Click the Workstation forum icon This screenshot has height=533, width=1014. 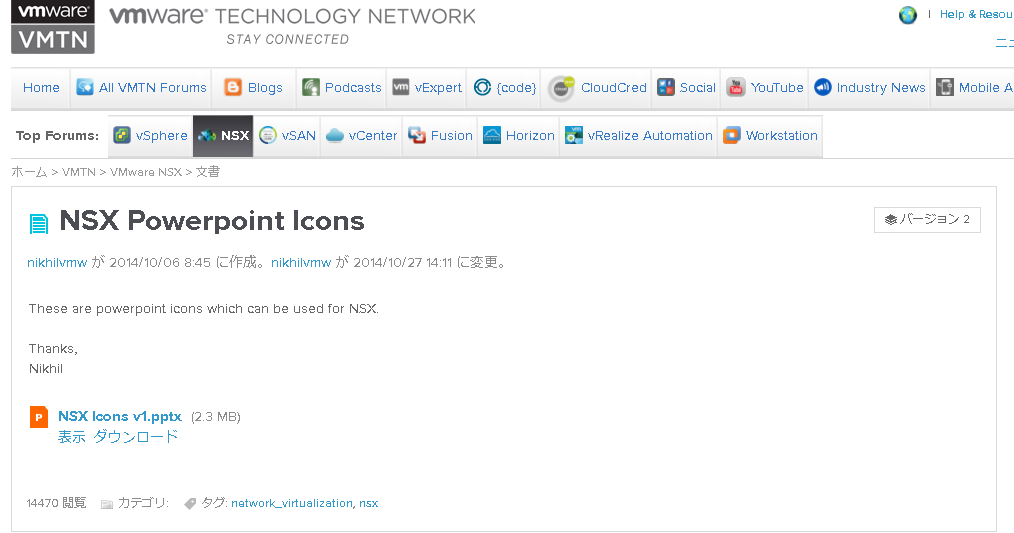click(x=731, y=135)
